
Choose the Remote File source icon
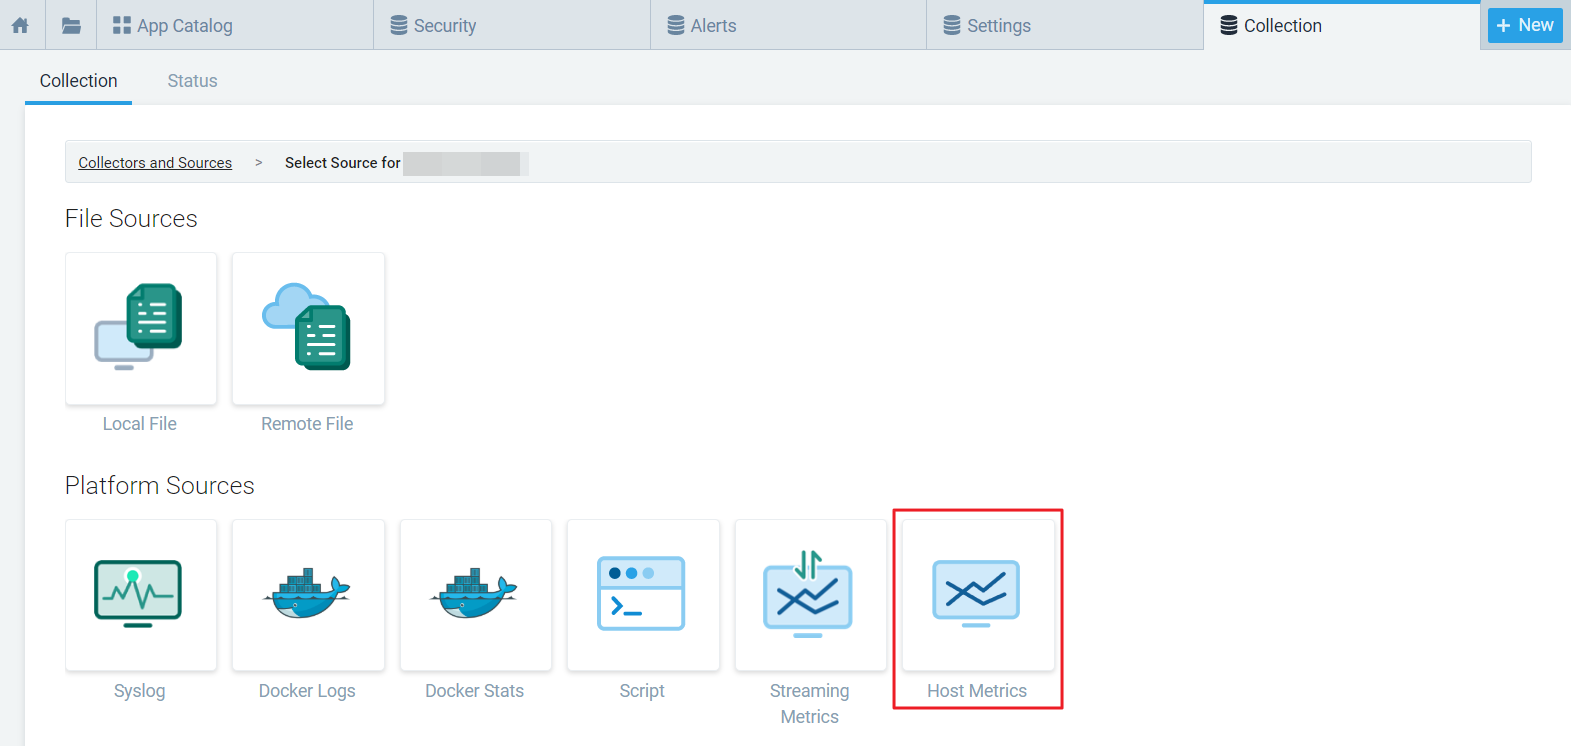[308, 328]
